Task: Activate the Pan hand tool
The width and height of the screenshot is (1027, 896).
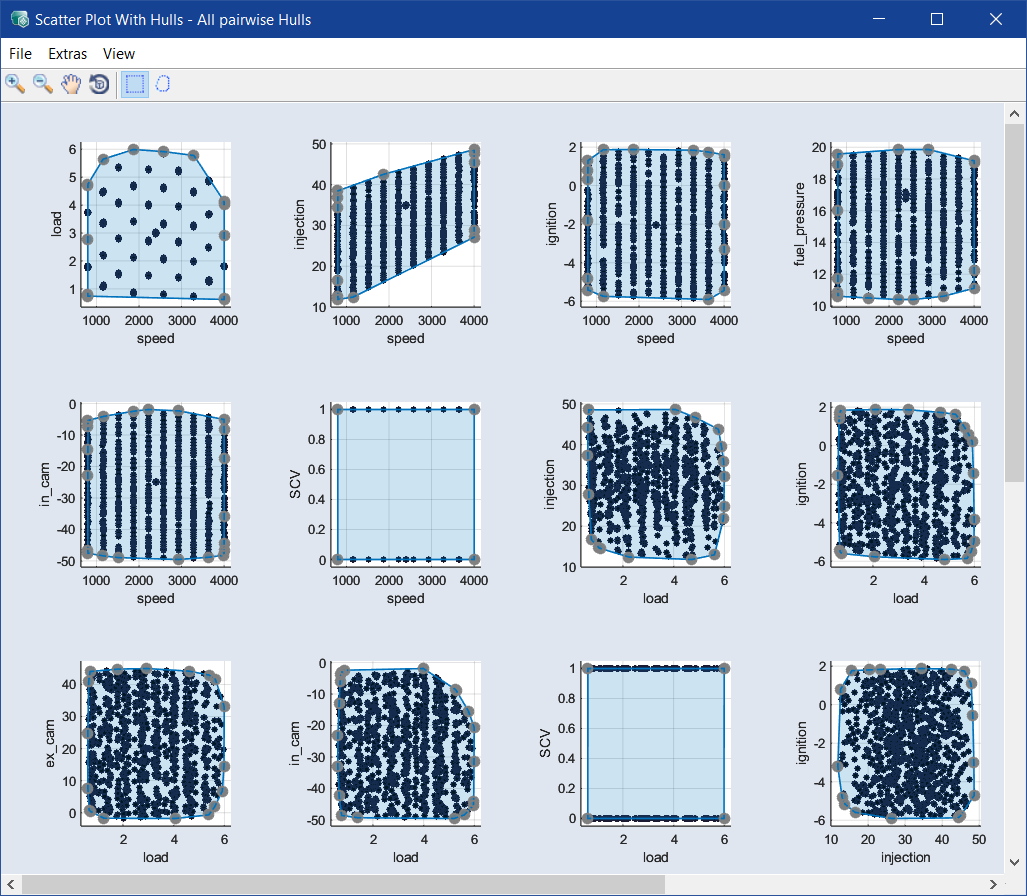Action: [x=71, y=84]
